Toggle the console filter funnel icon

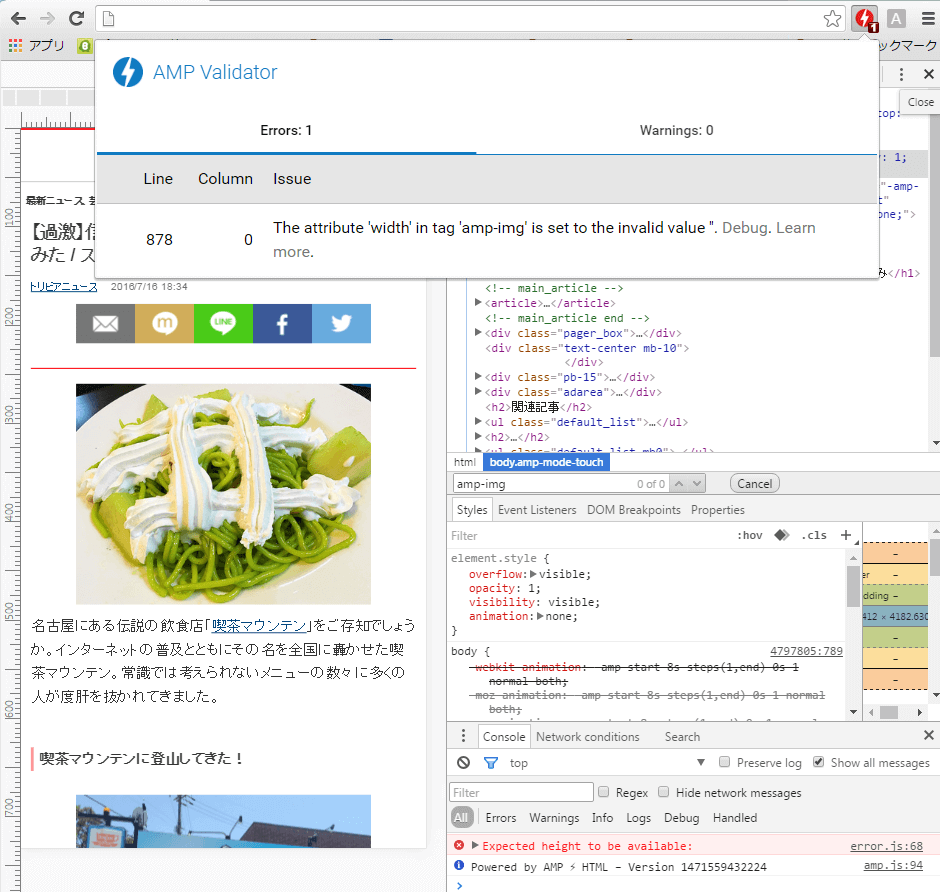pos(490,763)
